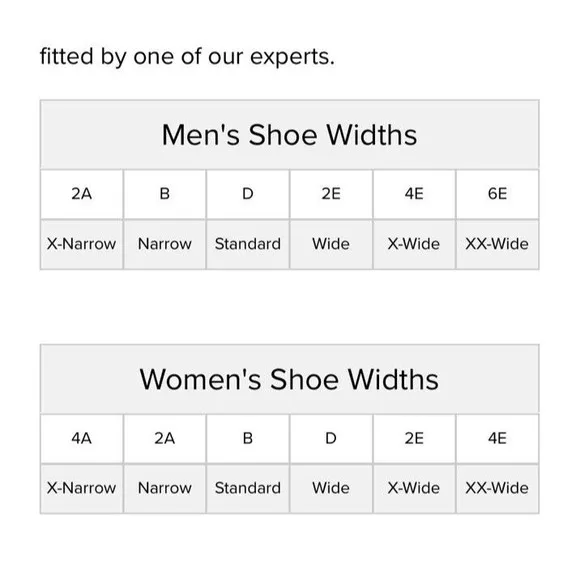This screenshot has height=580, width=580.
Task: Click the men's 2E width cell
Action: pos(331,194)
